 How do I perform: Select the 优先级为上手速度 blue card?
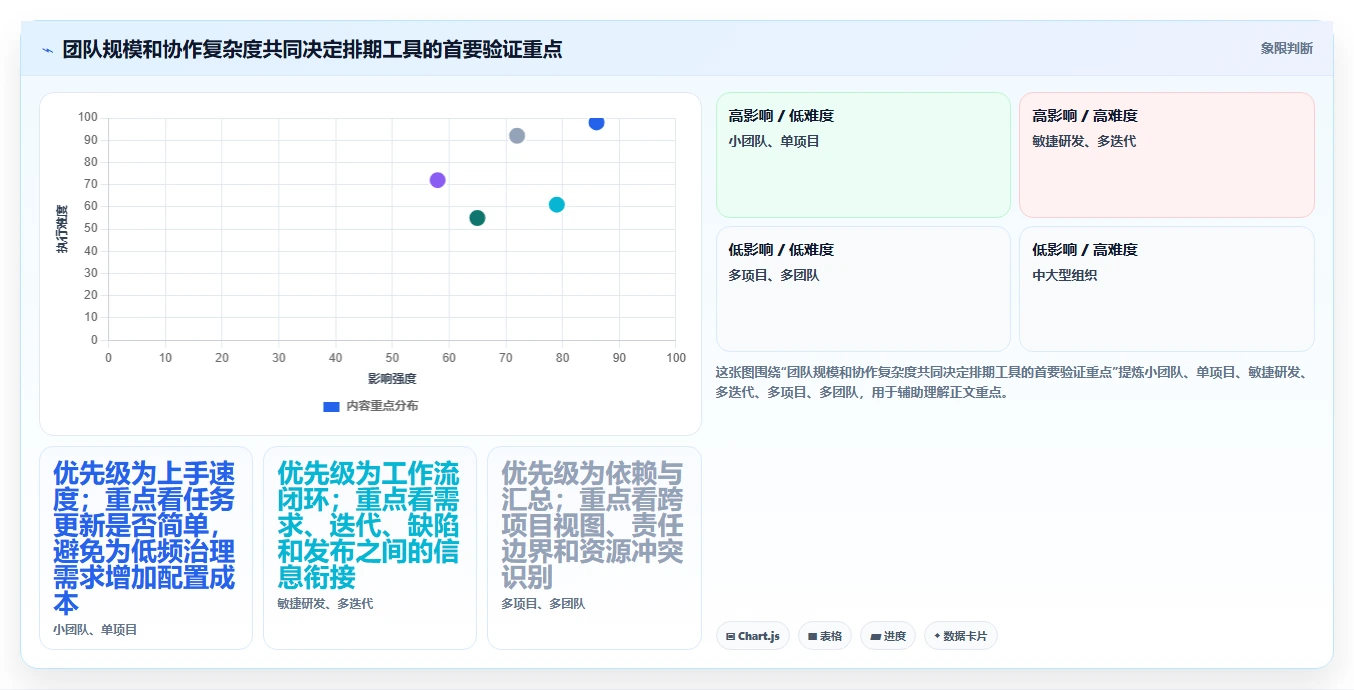pyautogui.click(x=146, y=548)
